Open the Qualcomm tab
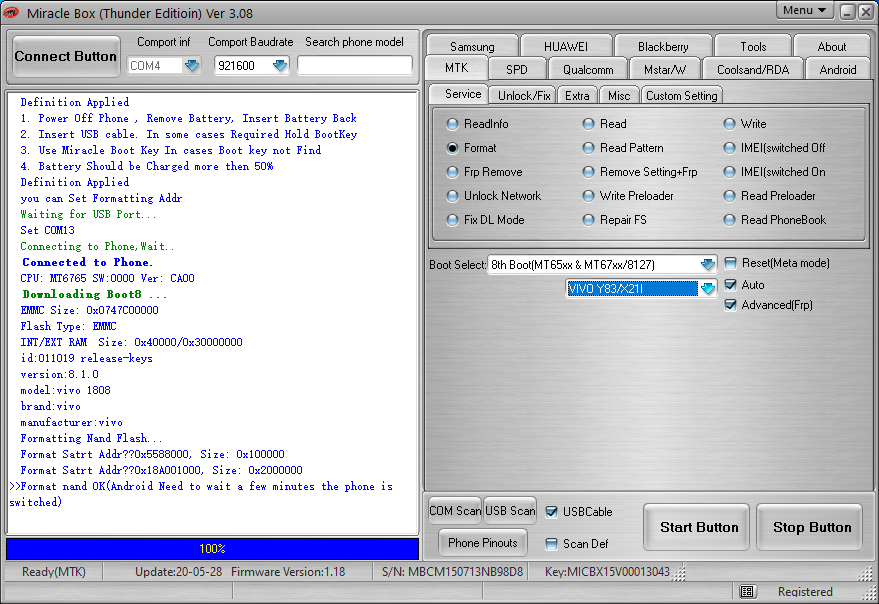The height and width of the screenshot is (604, 879). click(587, 70)
